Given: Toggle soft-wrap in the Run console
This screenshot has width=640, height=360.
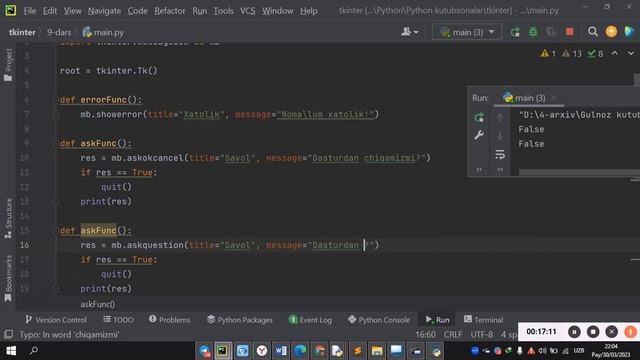Looking at the screenshot, I should coord(500,154).
